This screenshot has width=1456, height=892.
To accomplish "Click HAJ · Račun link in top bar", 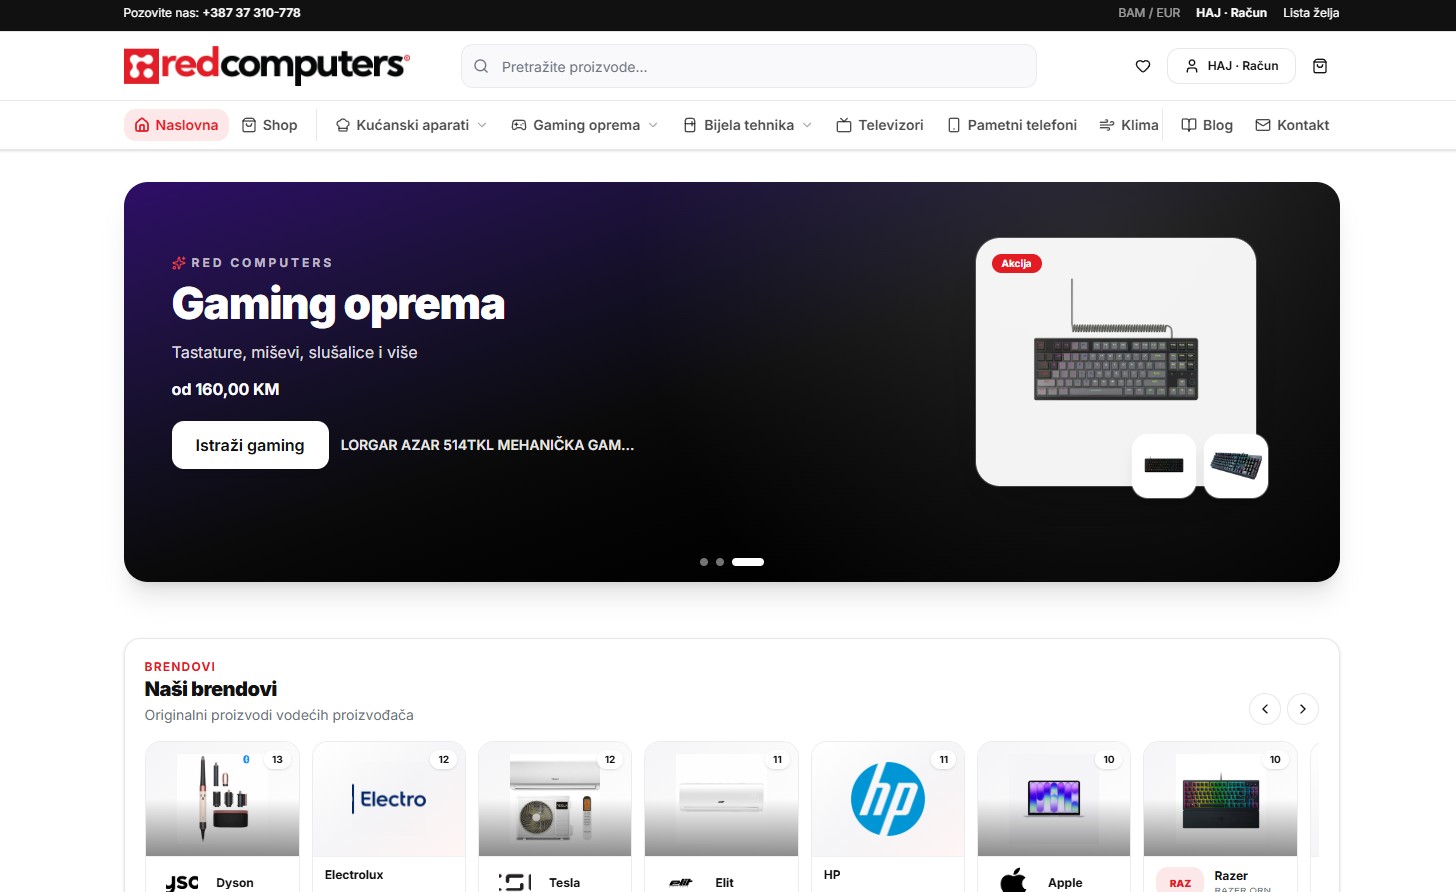I will pos(1231,13).
